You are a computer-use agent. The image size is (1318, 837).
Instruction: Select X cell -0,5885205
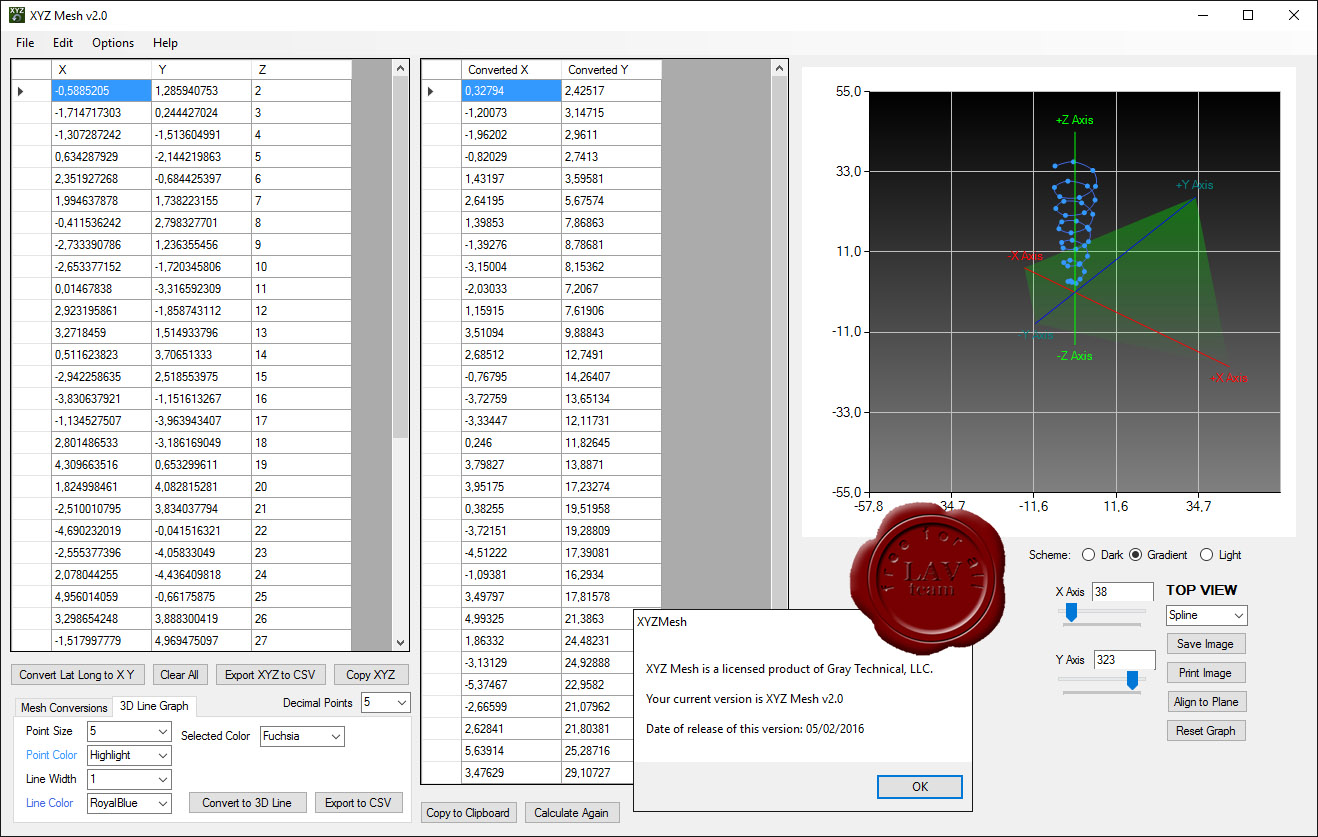coord(101,91)
